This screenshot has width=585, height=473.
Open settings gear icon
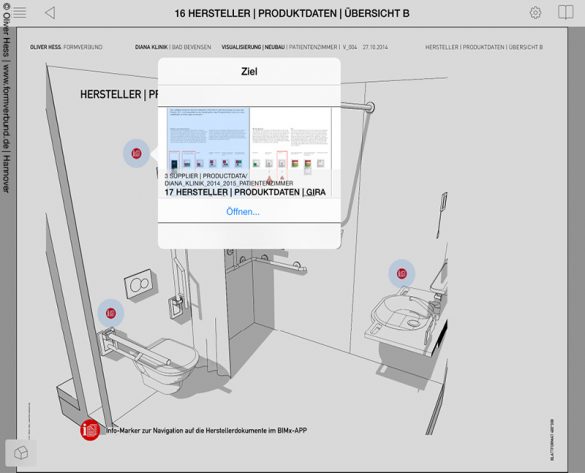point(535,13)
